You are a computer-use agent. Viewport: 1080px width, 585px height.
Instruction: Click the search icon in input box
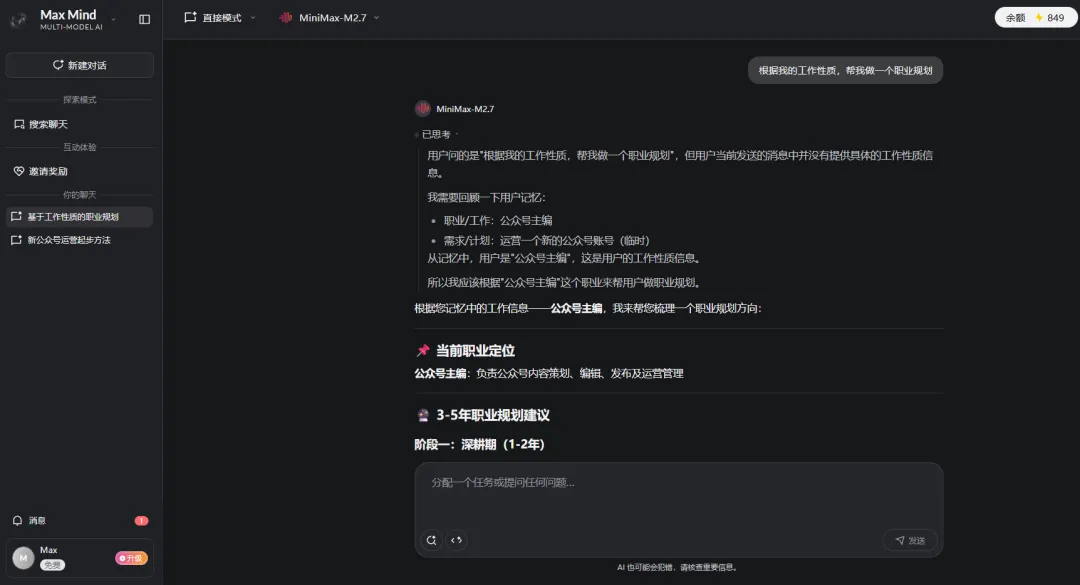431,540
